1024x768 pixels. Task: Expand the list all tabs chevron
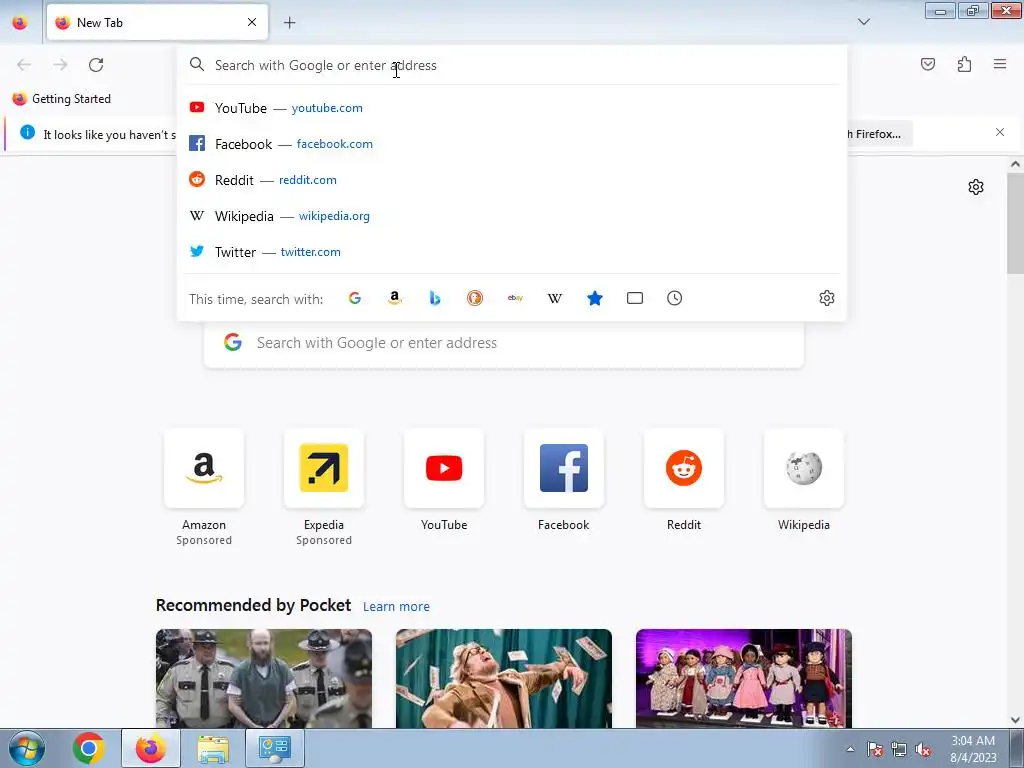[864, 22]
